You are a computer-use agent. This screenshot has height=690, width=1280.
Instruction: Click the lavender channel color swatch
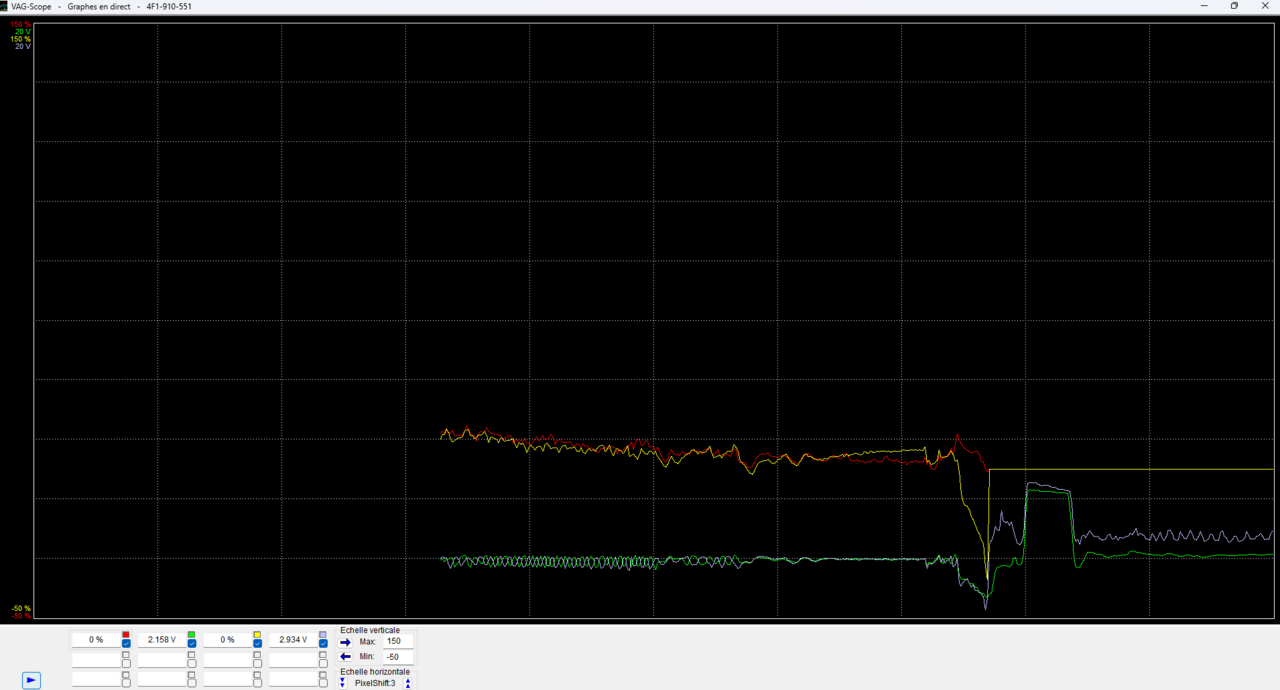[x=323, y=634]
